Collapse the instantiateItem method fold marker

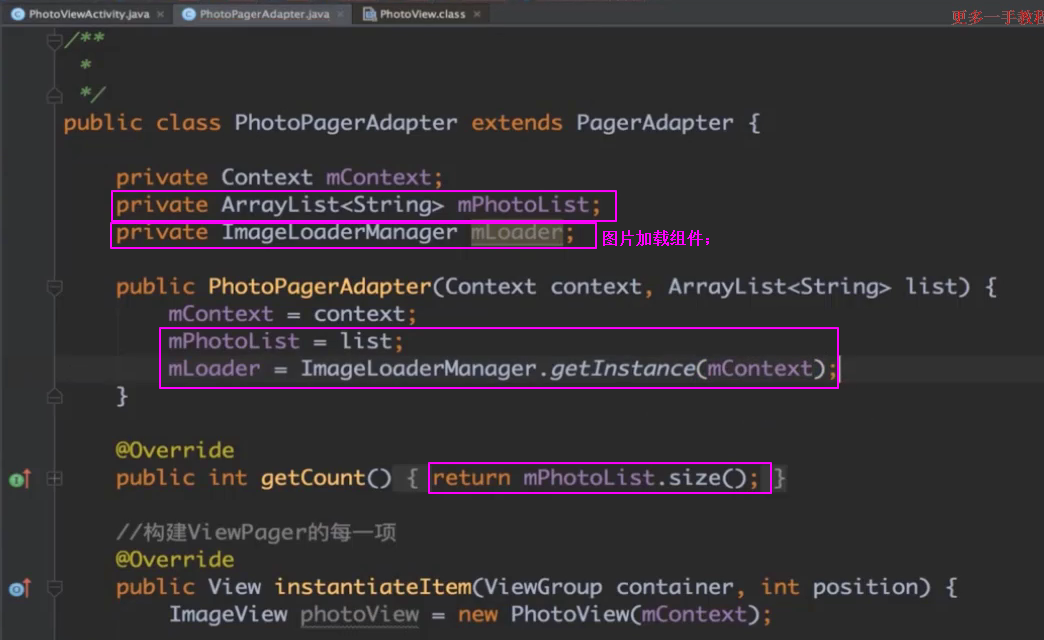coord(55,587)
